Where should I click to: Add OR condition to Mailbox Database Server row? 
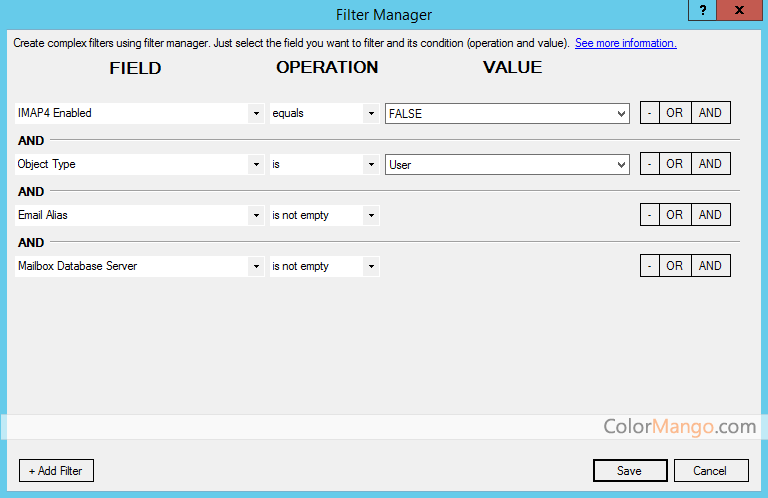pyautogui.click(x=675, y=266)
